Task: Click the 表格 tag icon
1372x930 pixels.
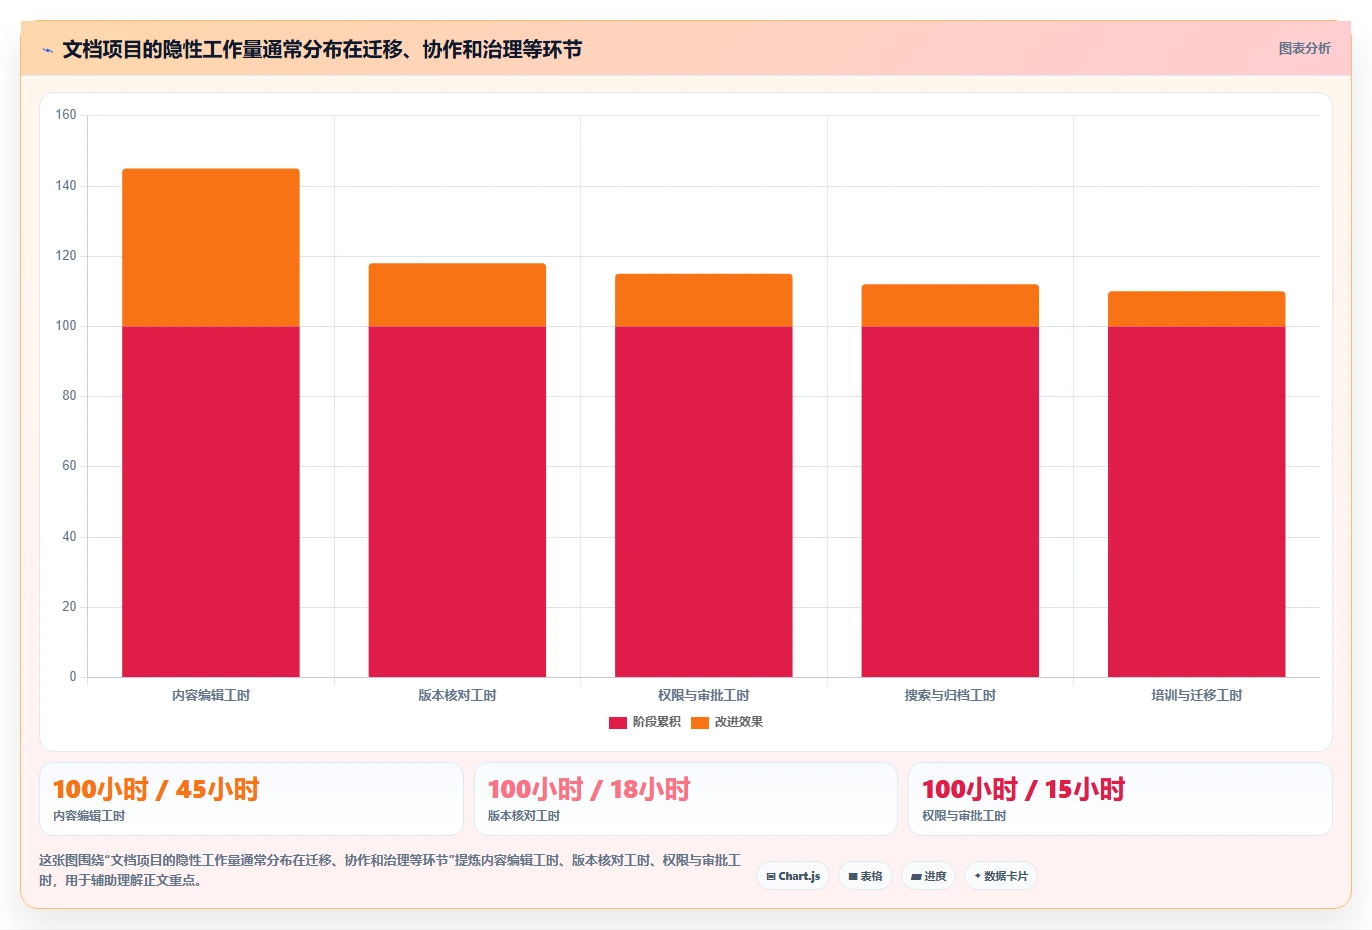Action: [x=853, y=877]
